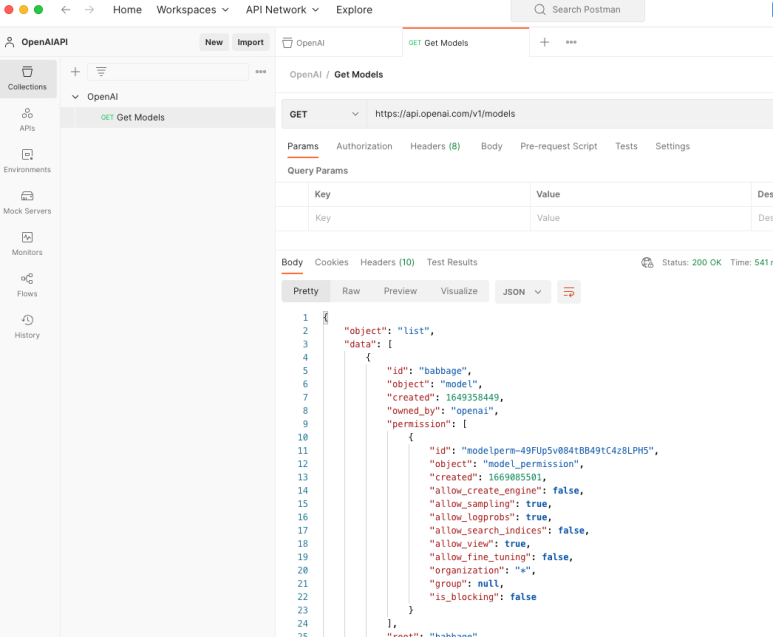This screenshot has width=773, height=637.
Task: Go to Home
Action: (x=127, y=10)
